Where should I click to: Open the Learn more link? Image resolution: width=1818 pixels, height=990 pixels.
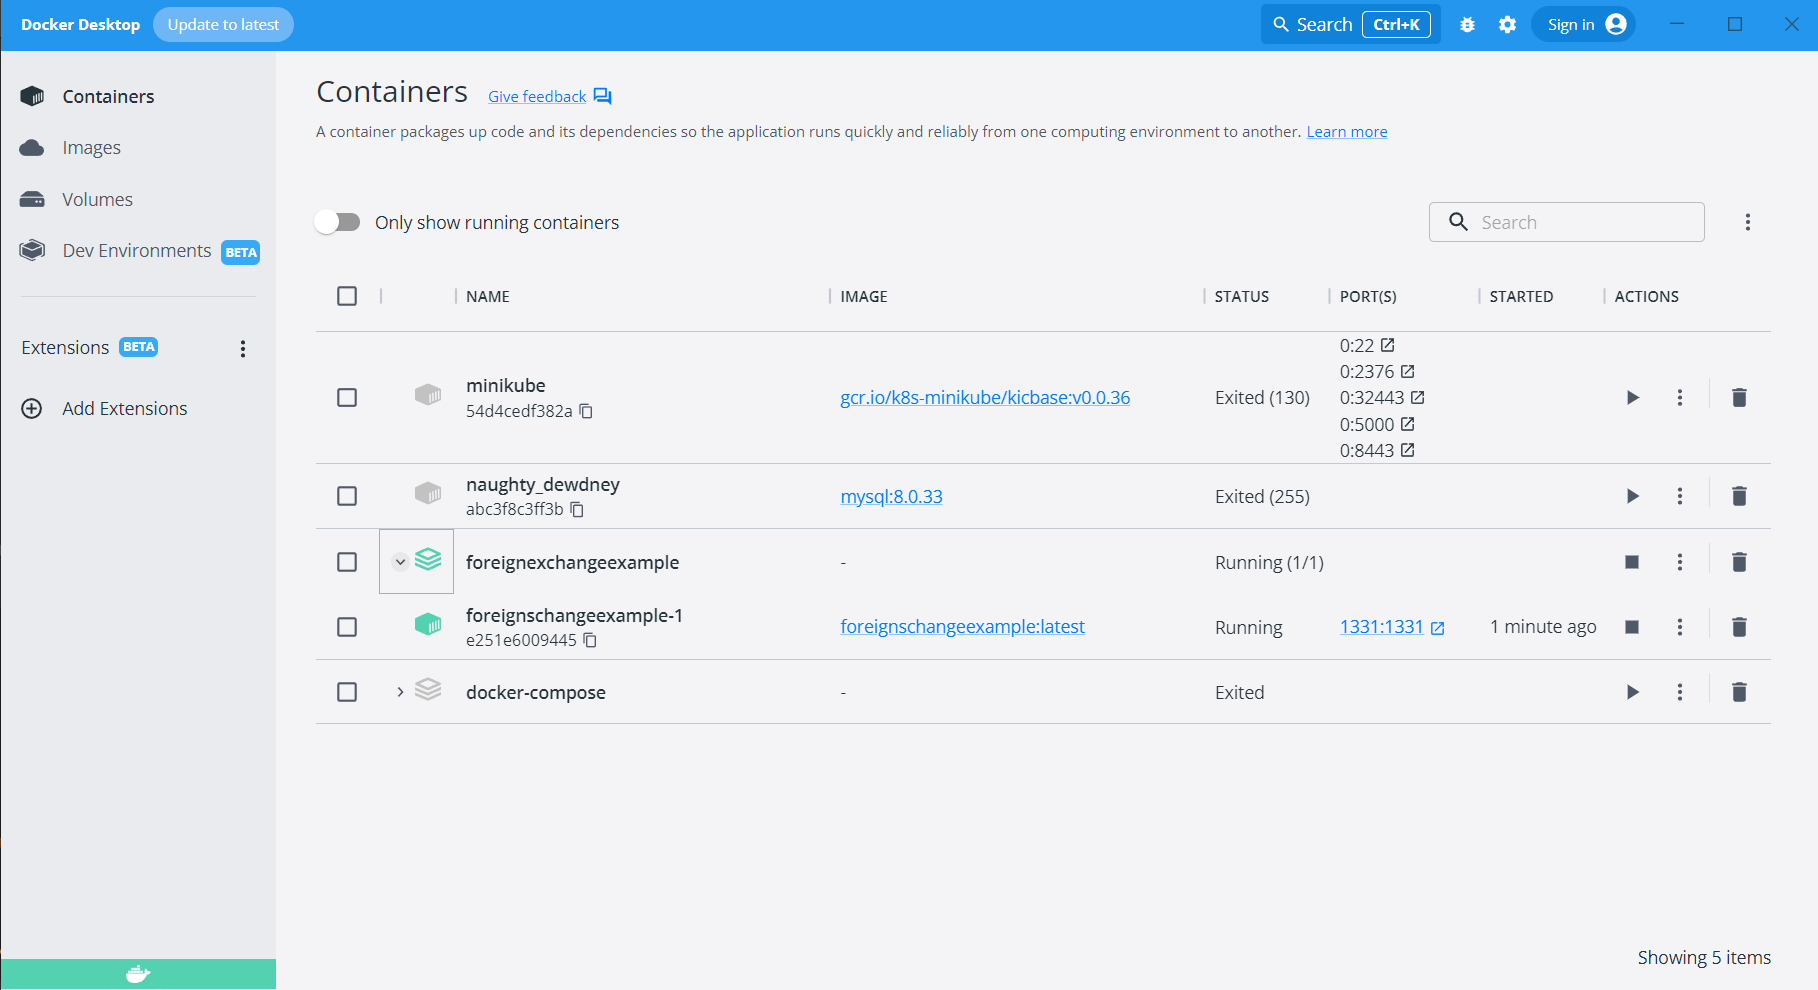[x=1346, y=132]
